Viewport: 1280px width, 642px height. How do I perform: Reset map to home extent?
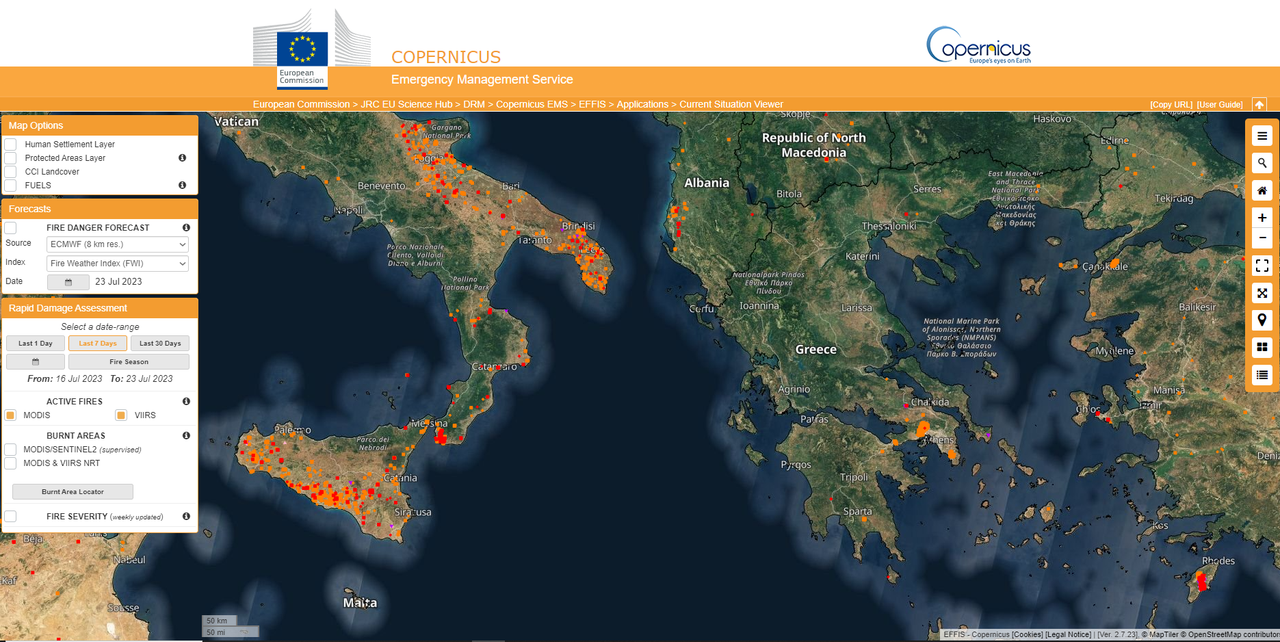(1262, 190)
